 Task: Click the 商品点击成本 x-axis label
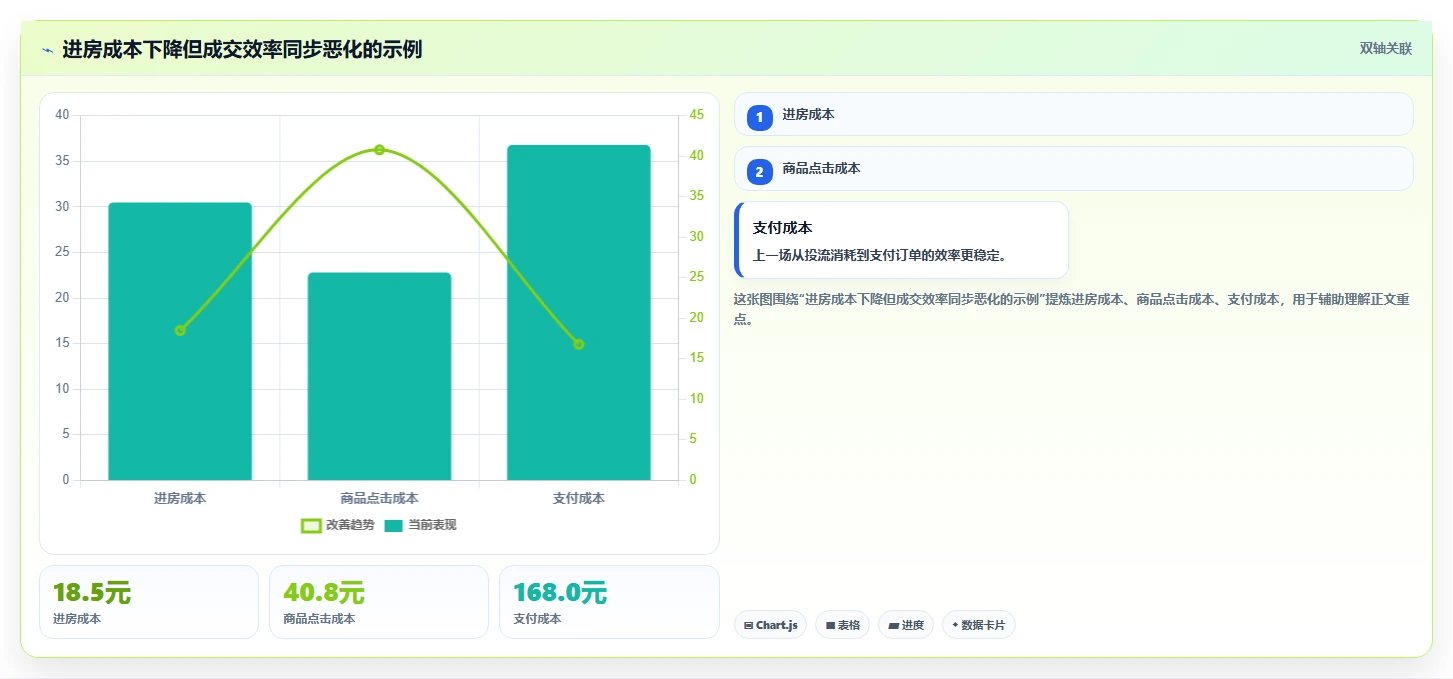click(x=379, y=498)
